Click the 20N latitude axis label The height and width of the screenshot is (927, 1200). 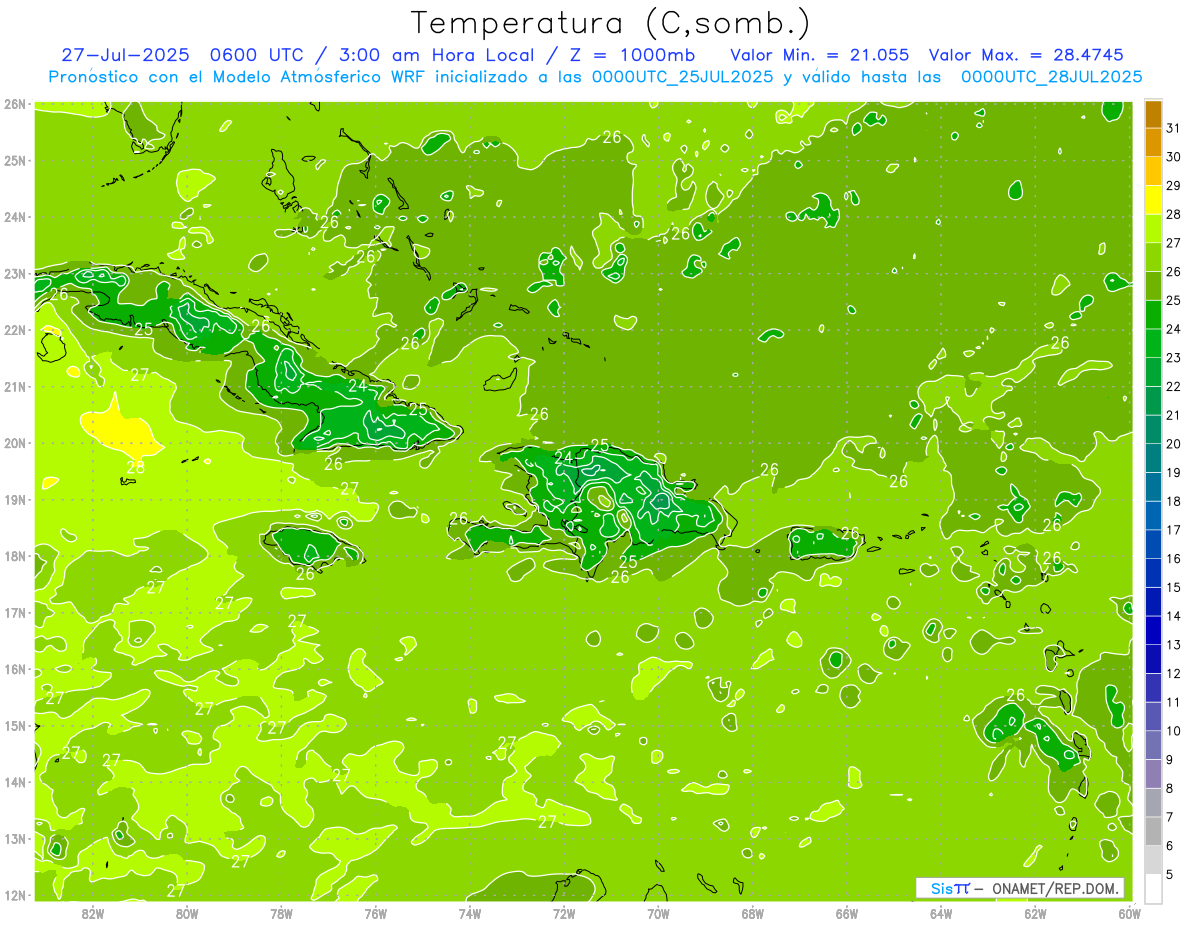[14, 443]
